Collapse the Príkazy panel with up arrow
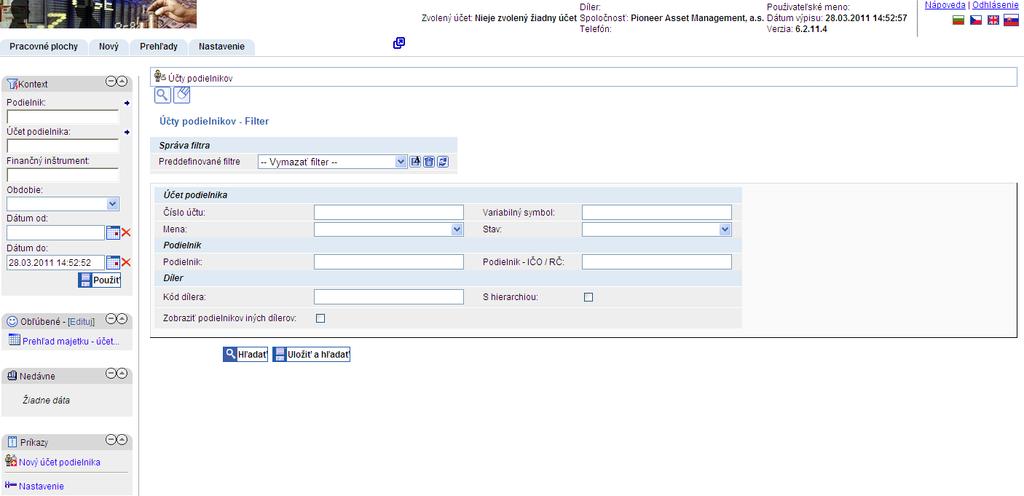1024x496 pixels. click(121, 440)
